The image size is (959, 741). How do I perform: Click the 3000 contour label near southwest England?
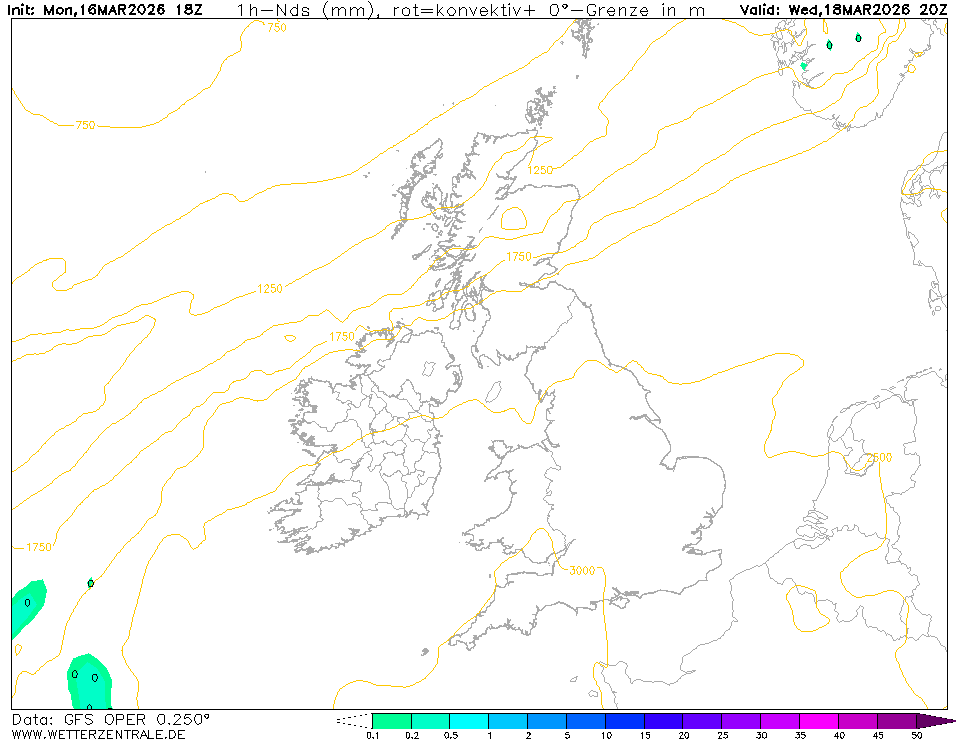coord(581,571)
